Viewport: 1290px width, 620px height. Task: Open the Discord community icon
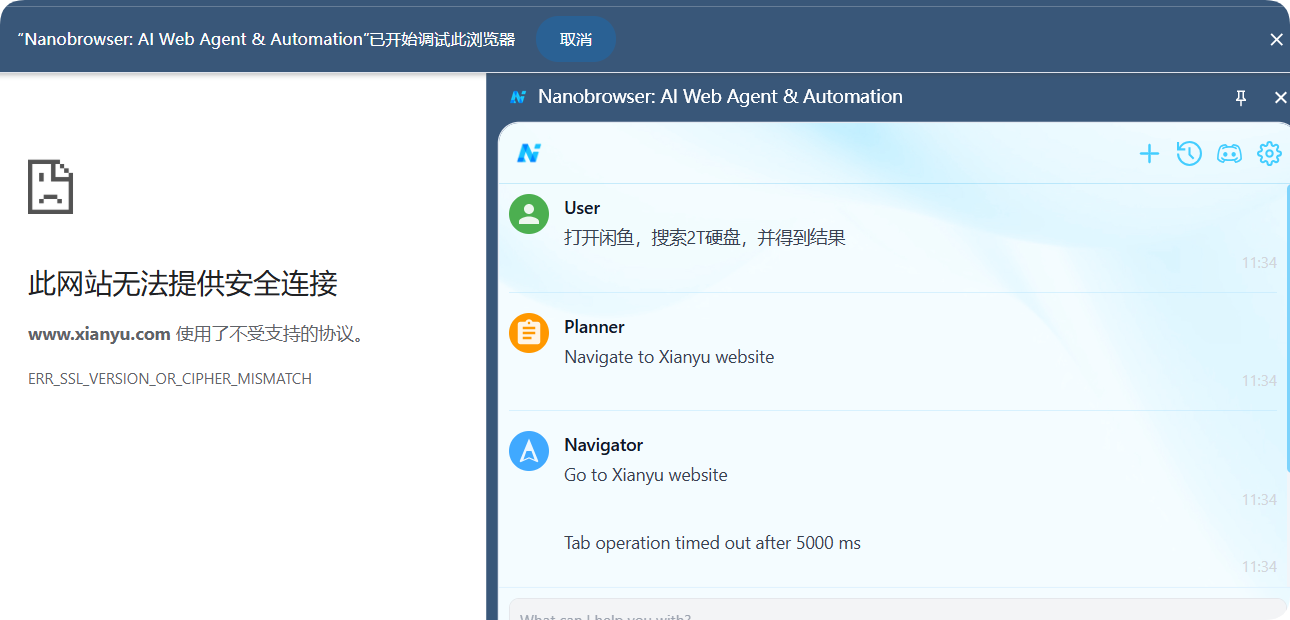[x=1229, y=153]
